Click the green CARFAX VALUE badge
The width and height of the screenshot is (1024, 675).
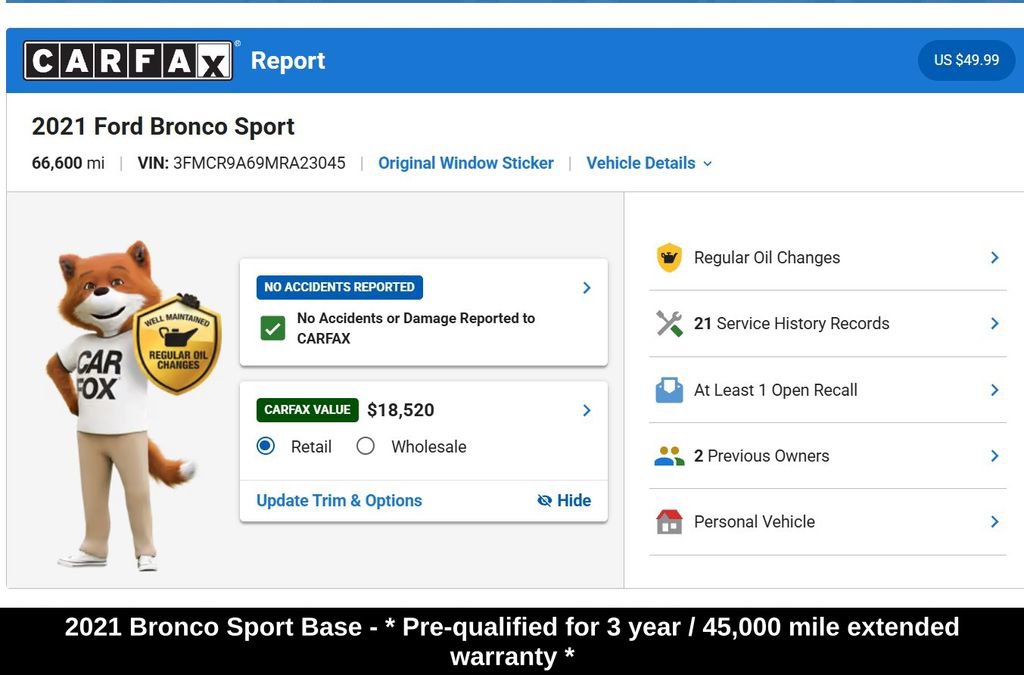tap(307, 410)
